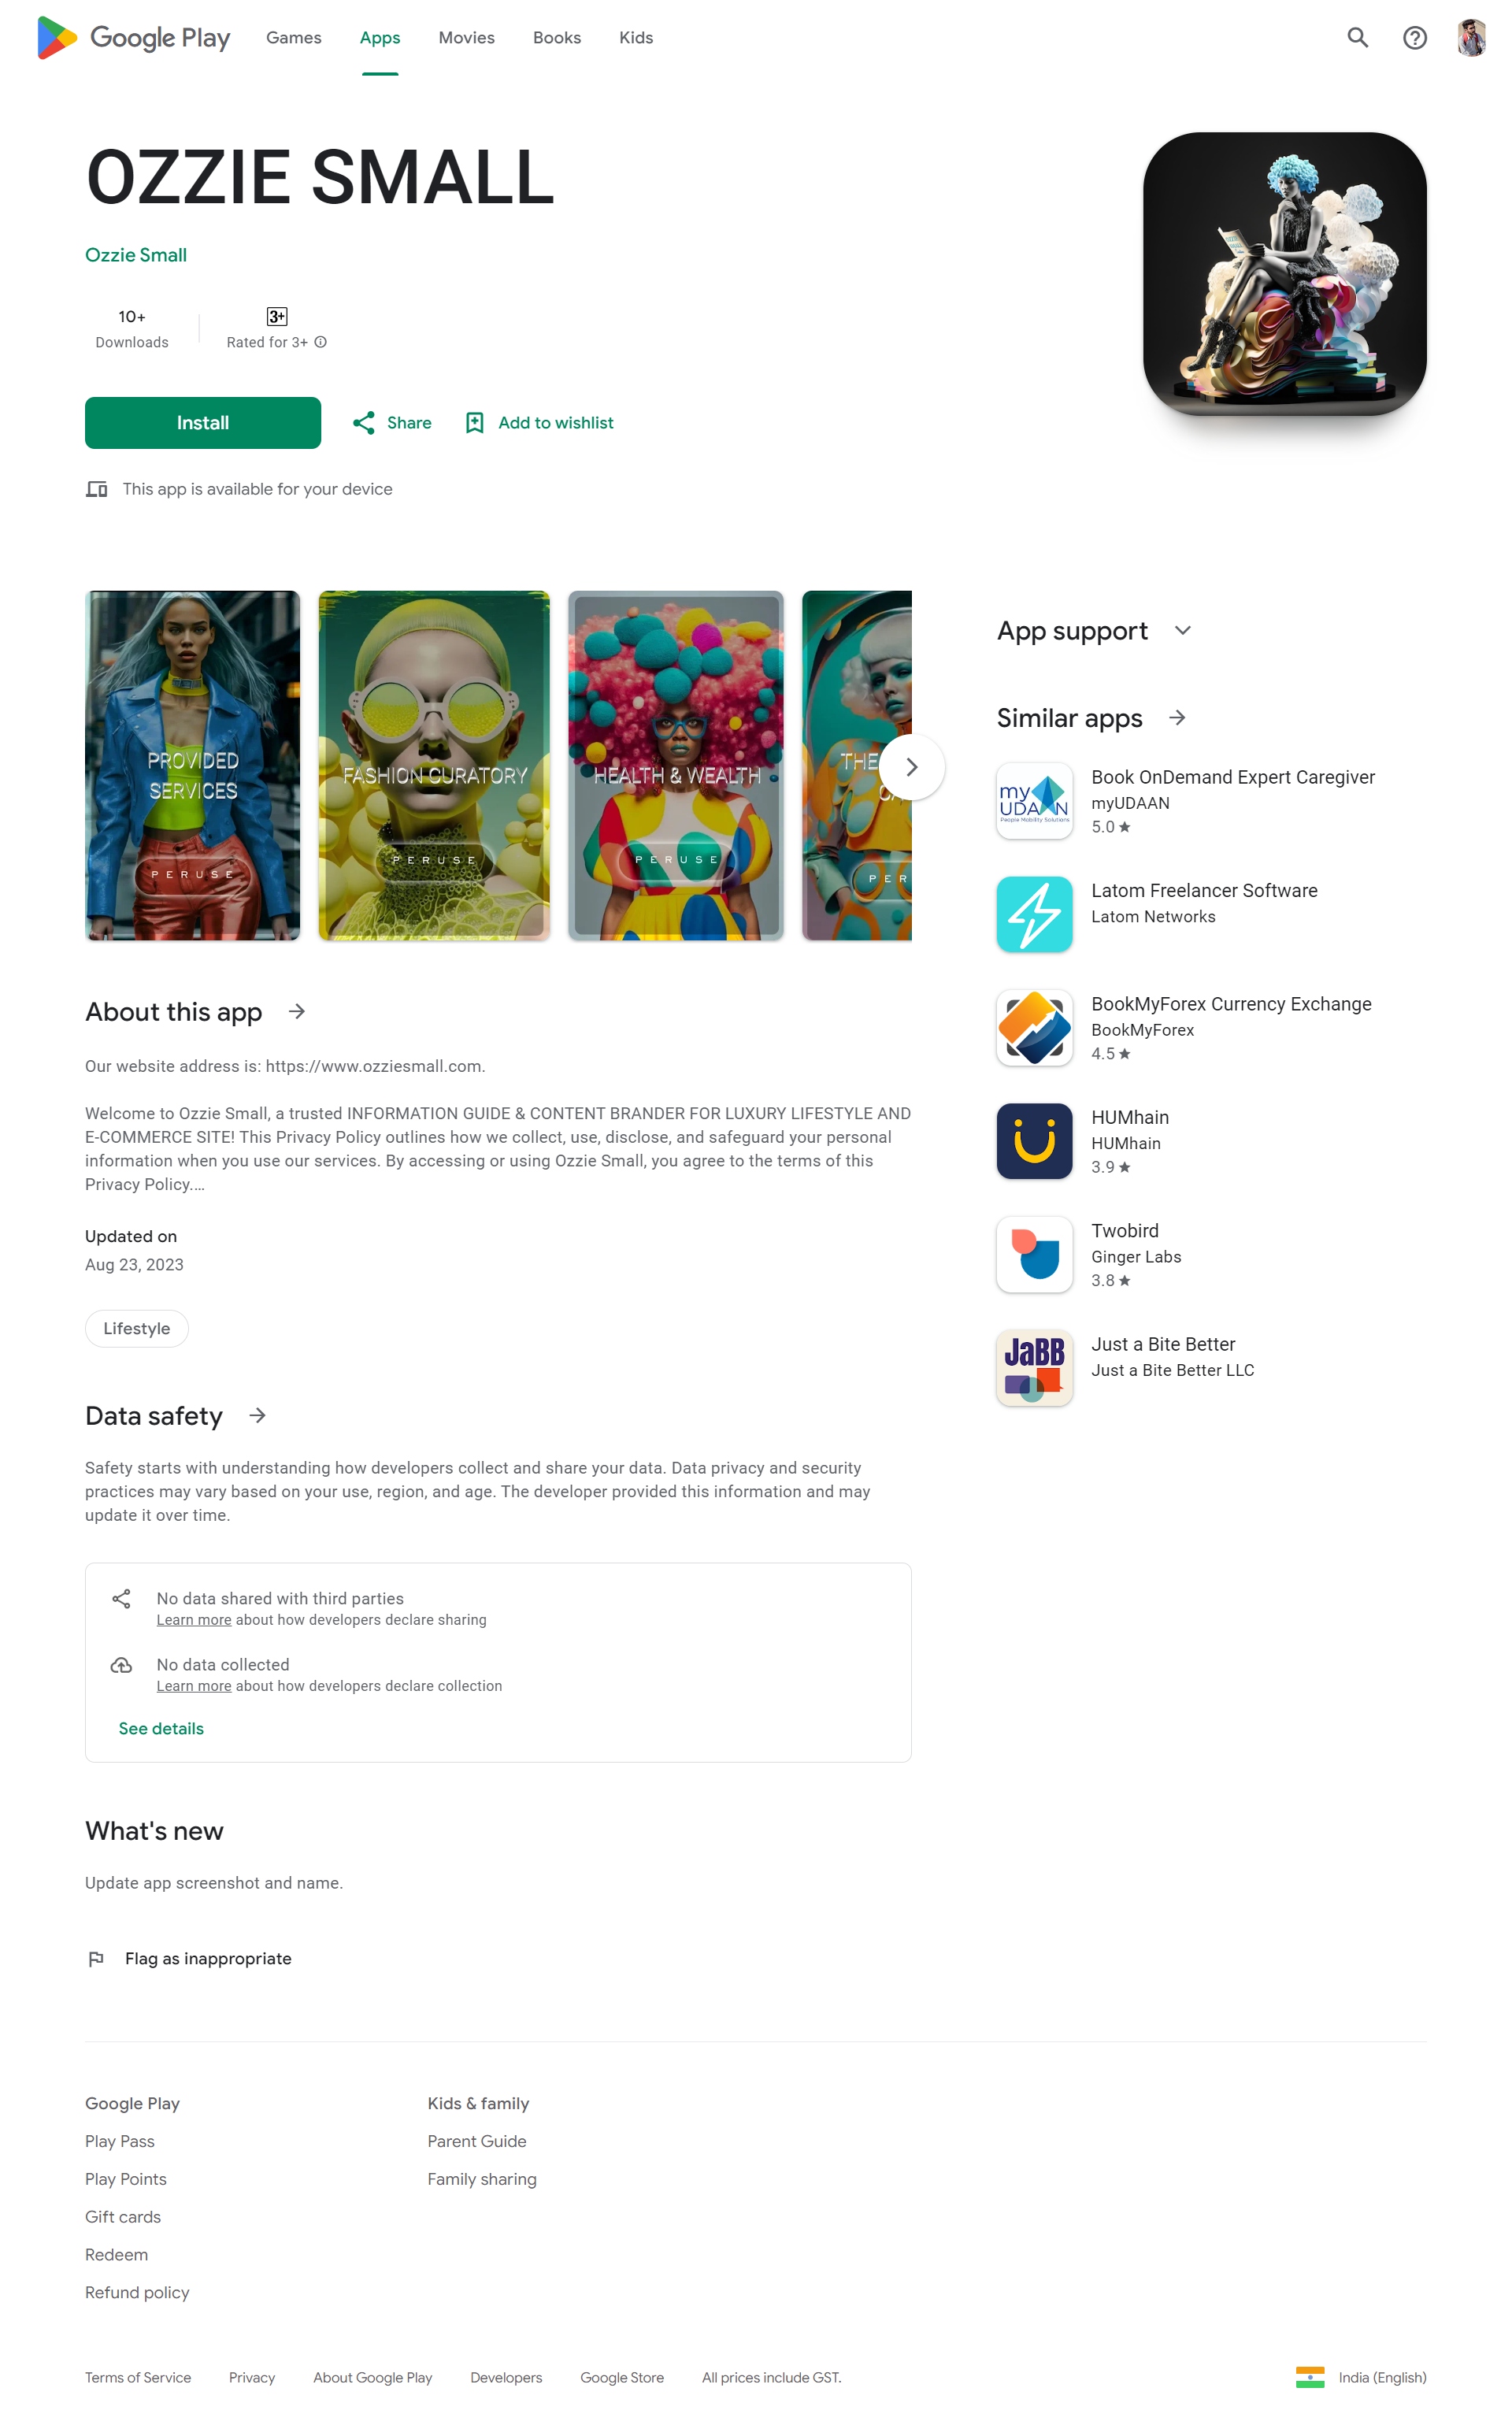Screen dimensions: 1512x2425
Task: Click the Add to wishlist bookmark icon
Action: 474,421
